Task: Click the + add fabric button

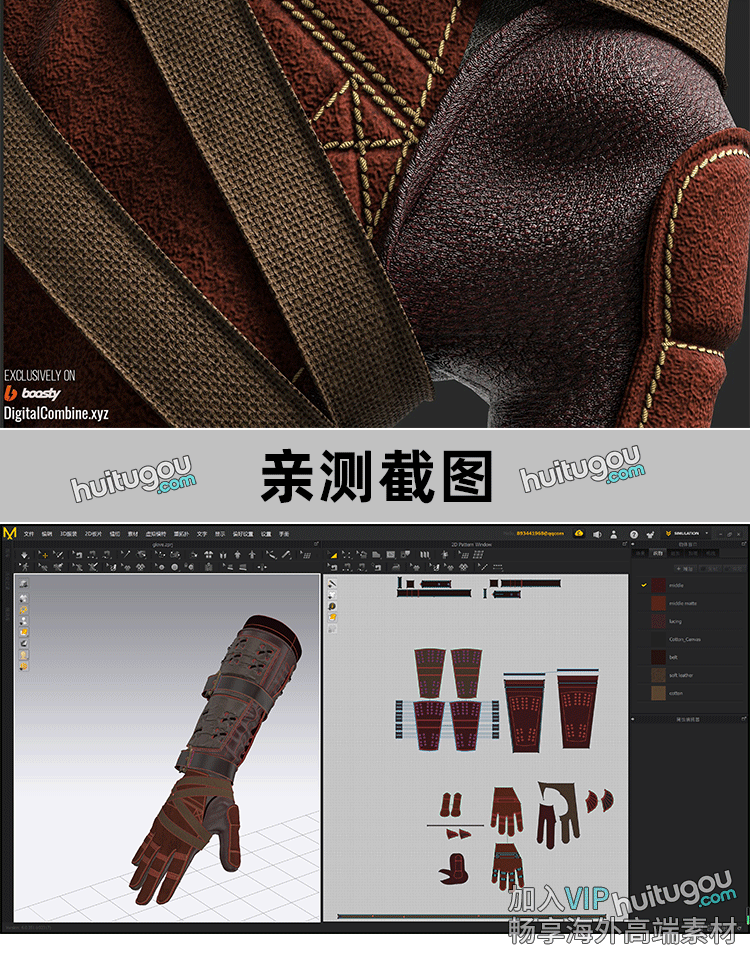Action: pyautogui.click(x=684, y=569)
